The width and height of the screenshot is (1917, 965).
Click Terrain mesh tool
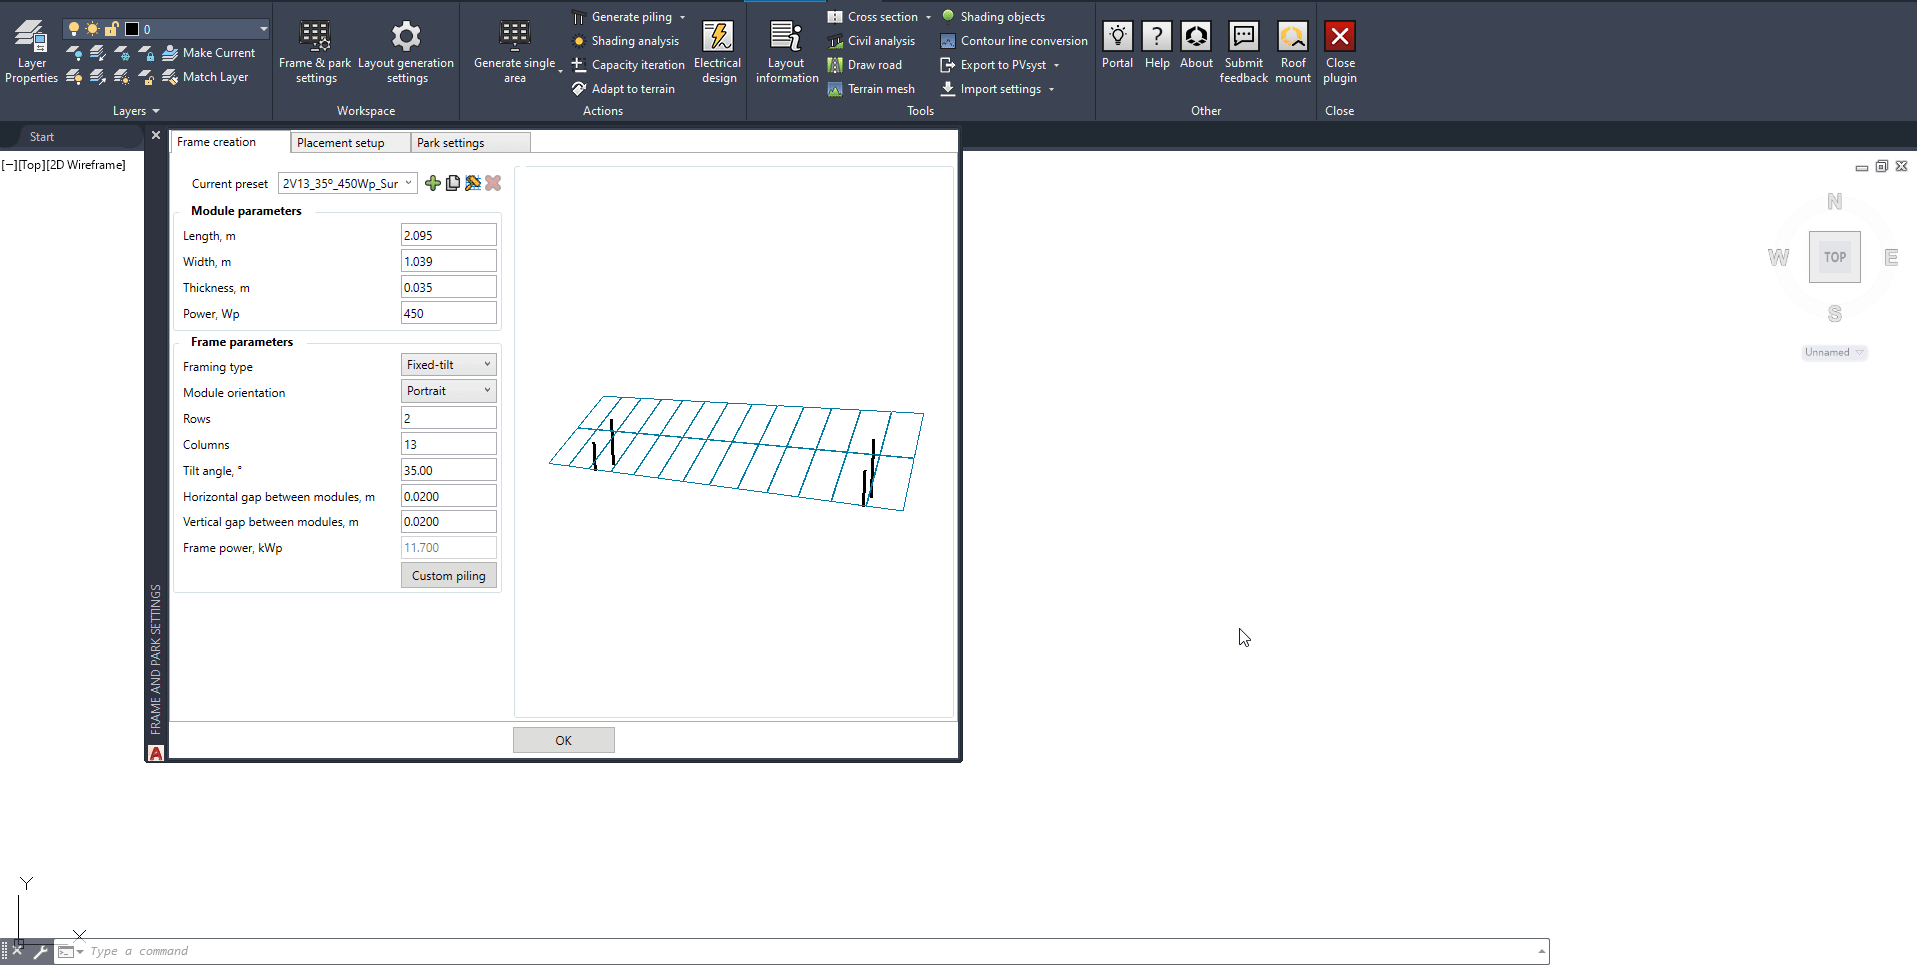(x=871, y=89)
